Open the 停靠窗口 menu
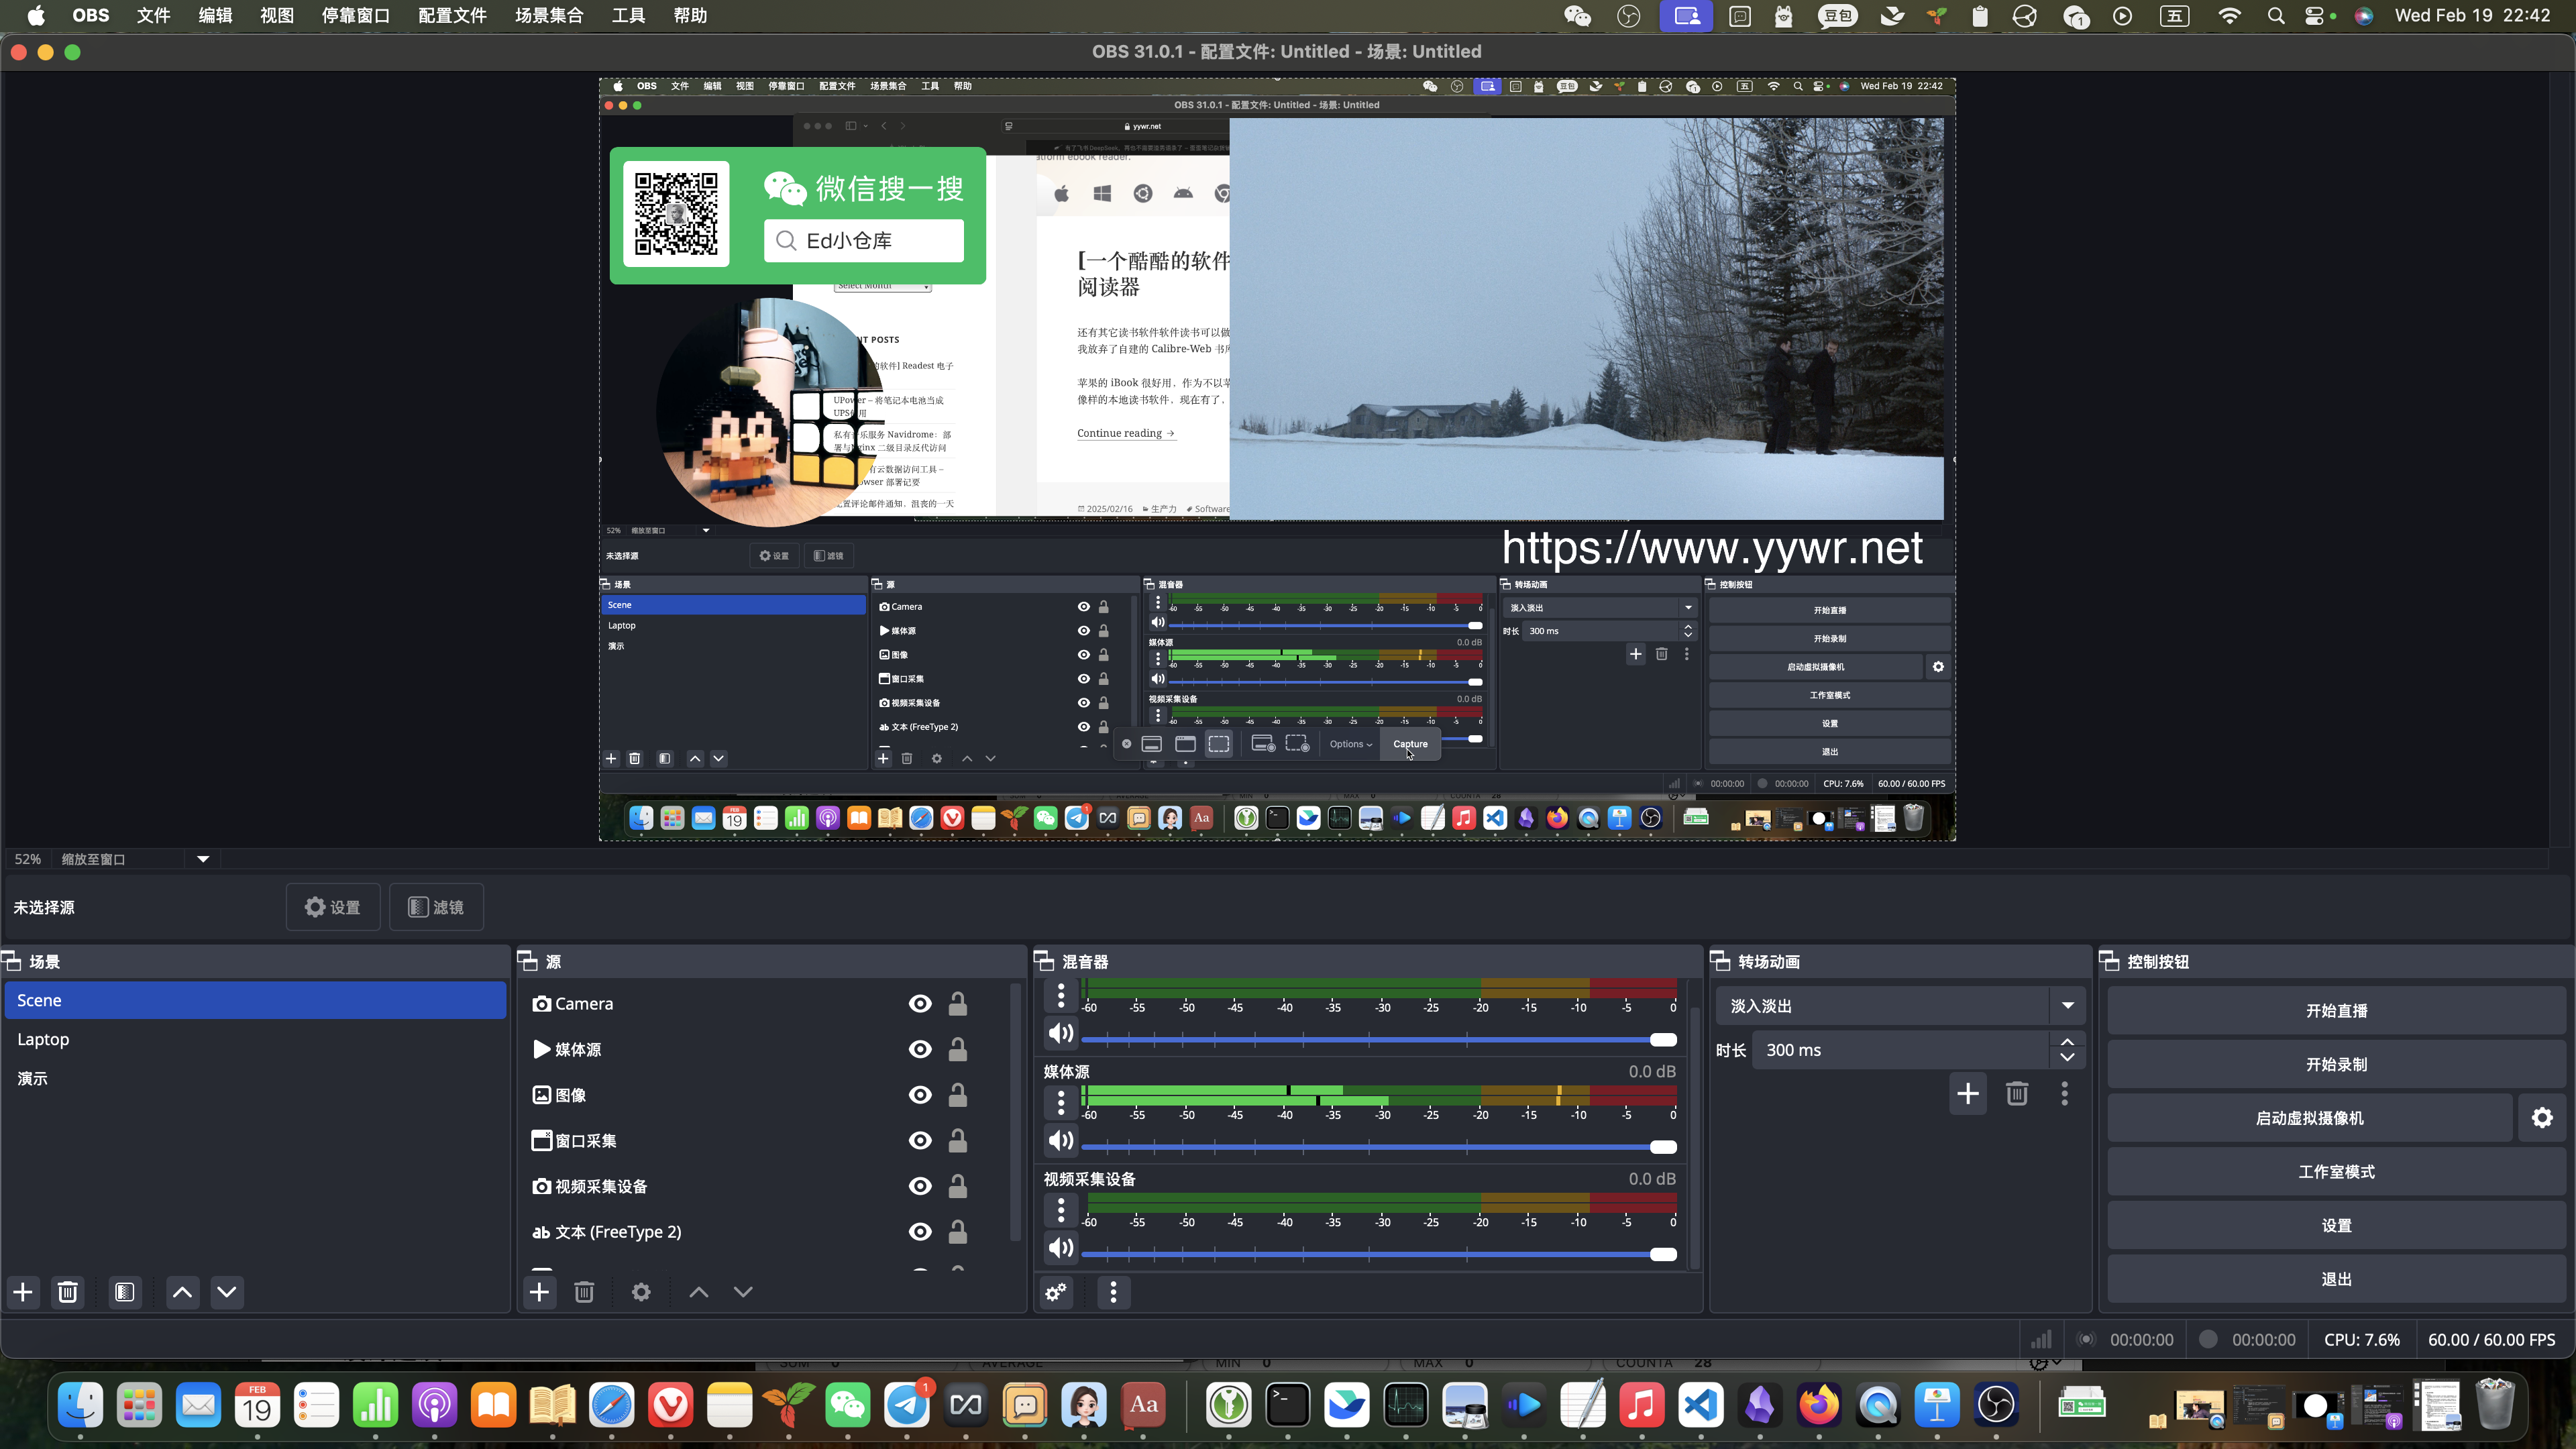 tap(355, 16)
